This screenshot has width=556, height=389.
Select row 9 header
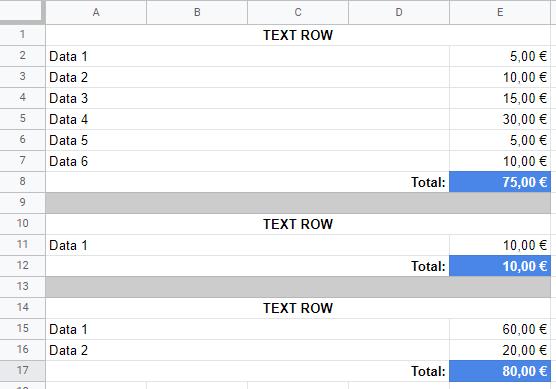click(x=22, y=203)
